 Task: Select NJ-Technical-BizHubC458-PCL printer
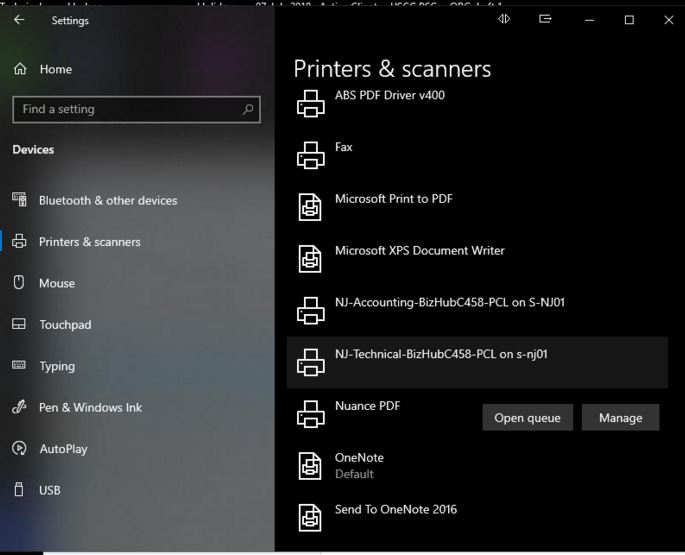click(477, 362)
